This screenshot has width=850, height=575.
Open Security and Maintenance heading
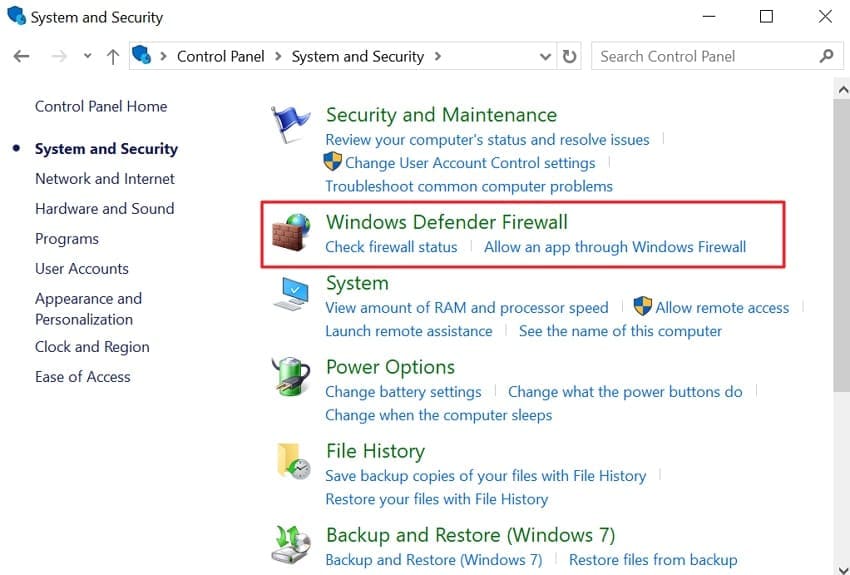tap(441, 115)
